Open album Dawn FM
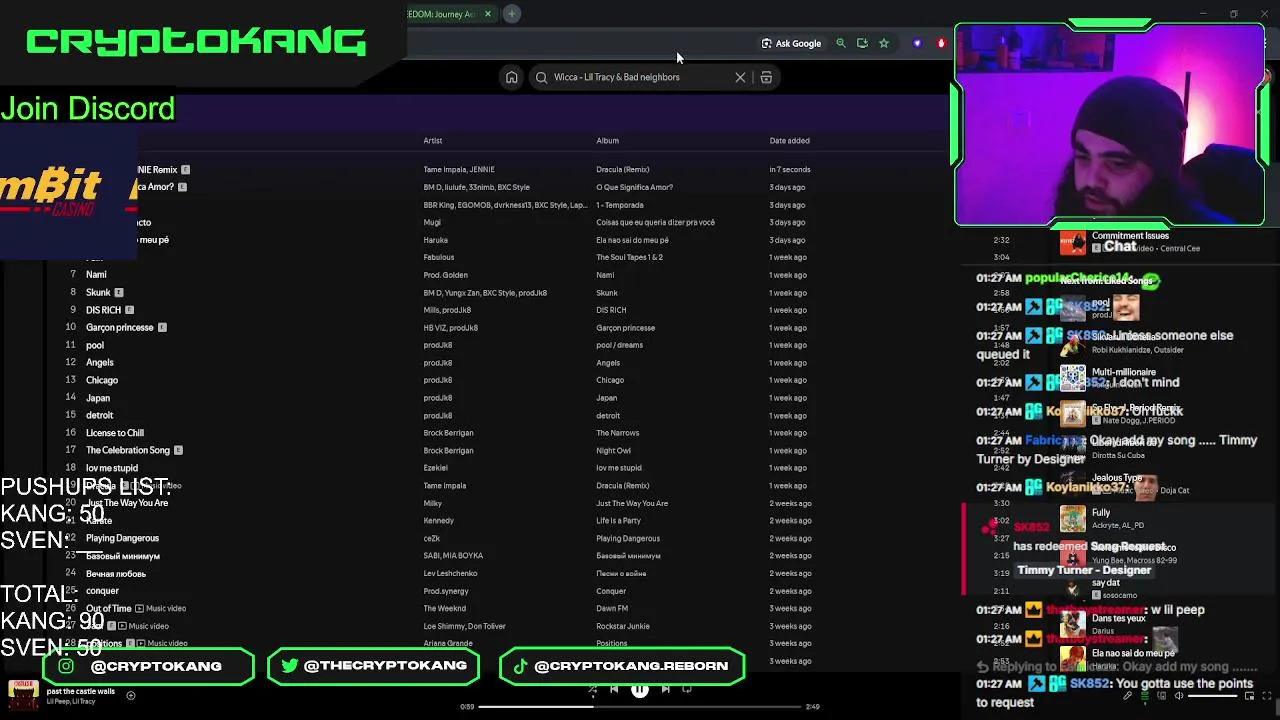1280x720 pixels. point(612,608)
